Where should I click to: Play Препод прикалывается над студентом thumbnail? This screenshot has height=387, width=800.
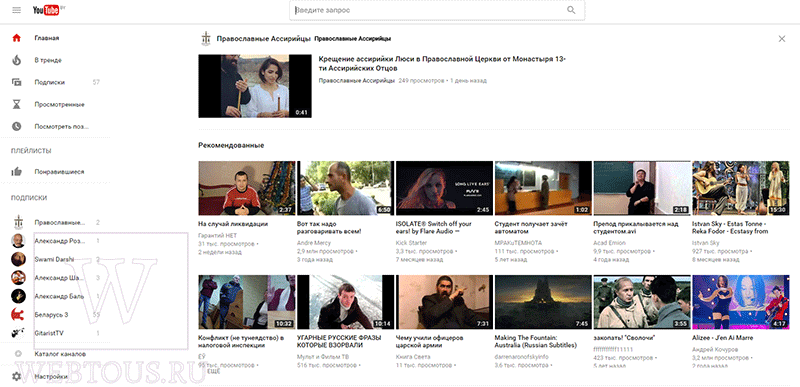[642, 188]
